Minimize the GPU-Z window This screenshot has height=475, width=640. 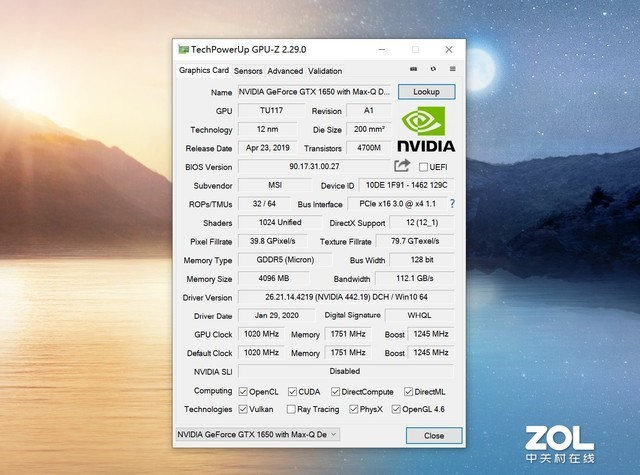point(382,49)
